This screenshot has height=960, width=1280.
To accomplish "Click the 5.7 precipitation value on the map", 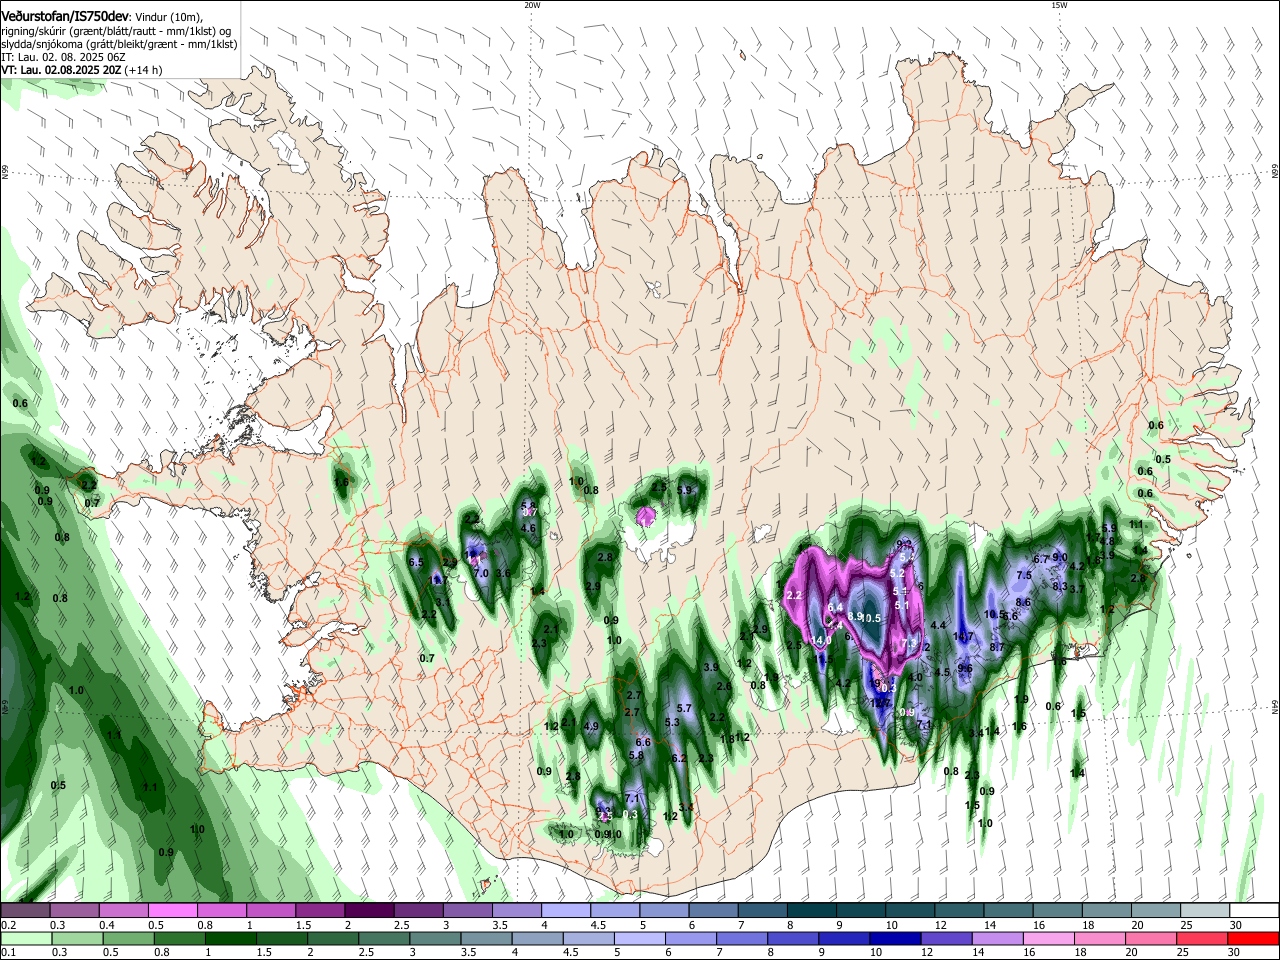I will pyautogui.click(x=684, y=708).
